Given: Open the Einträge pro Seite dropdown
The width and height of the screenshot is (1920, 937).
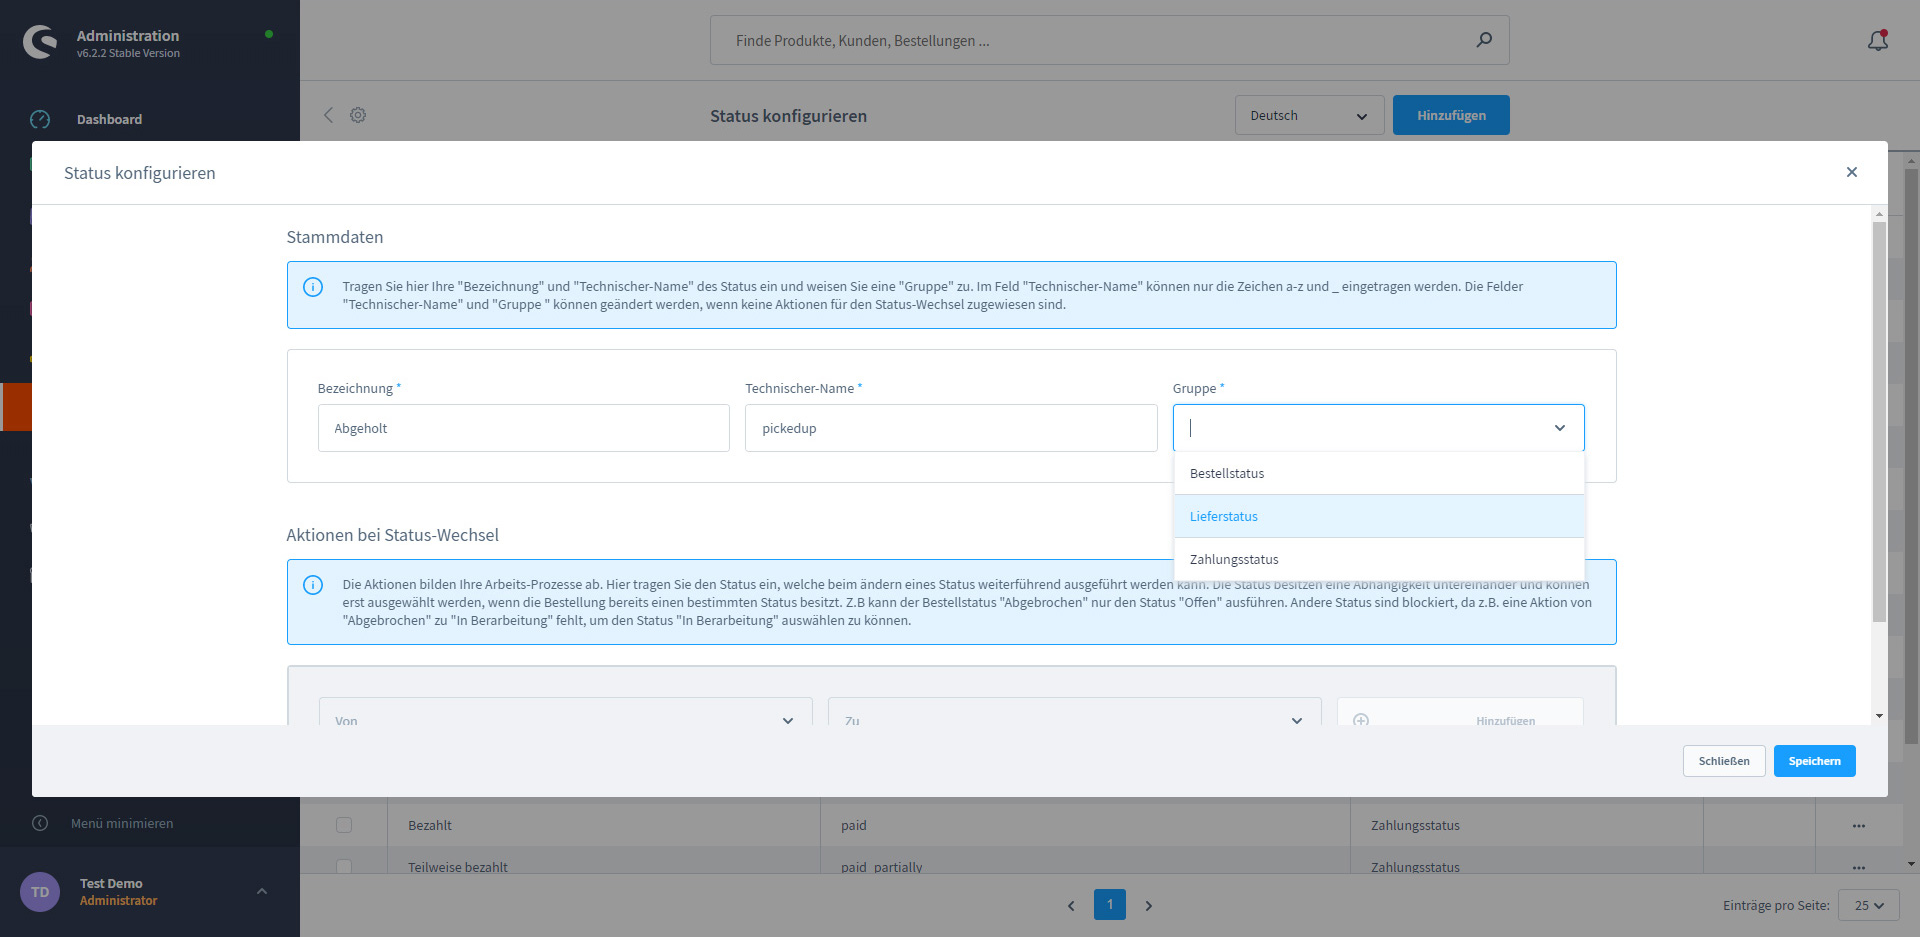Looking at the screenshot, I should coord(1868,905).
